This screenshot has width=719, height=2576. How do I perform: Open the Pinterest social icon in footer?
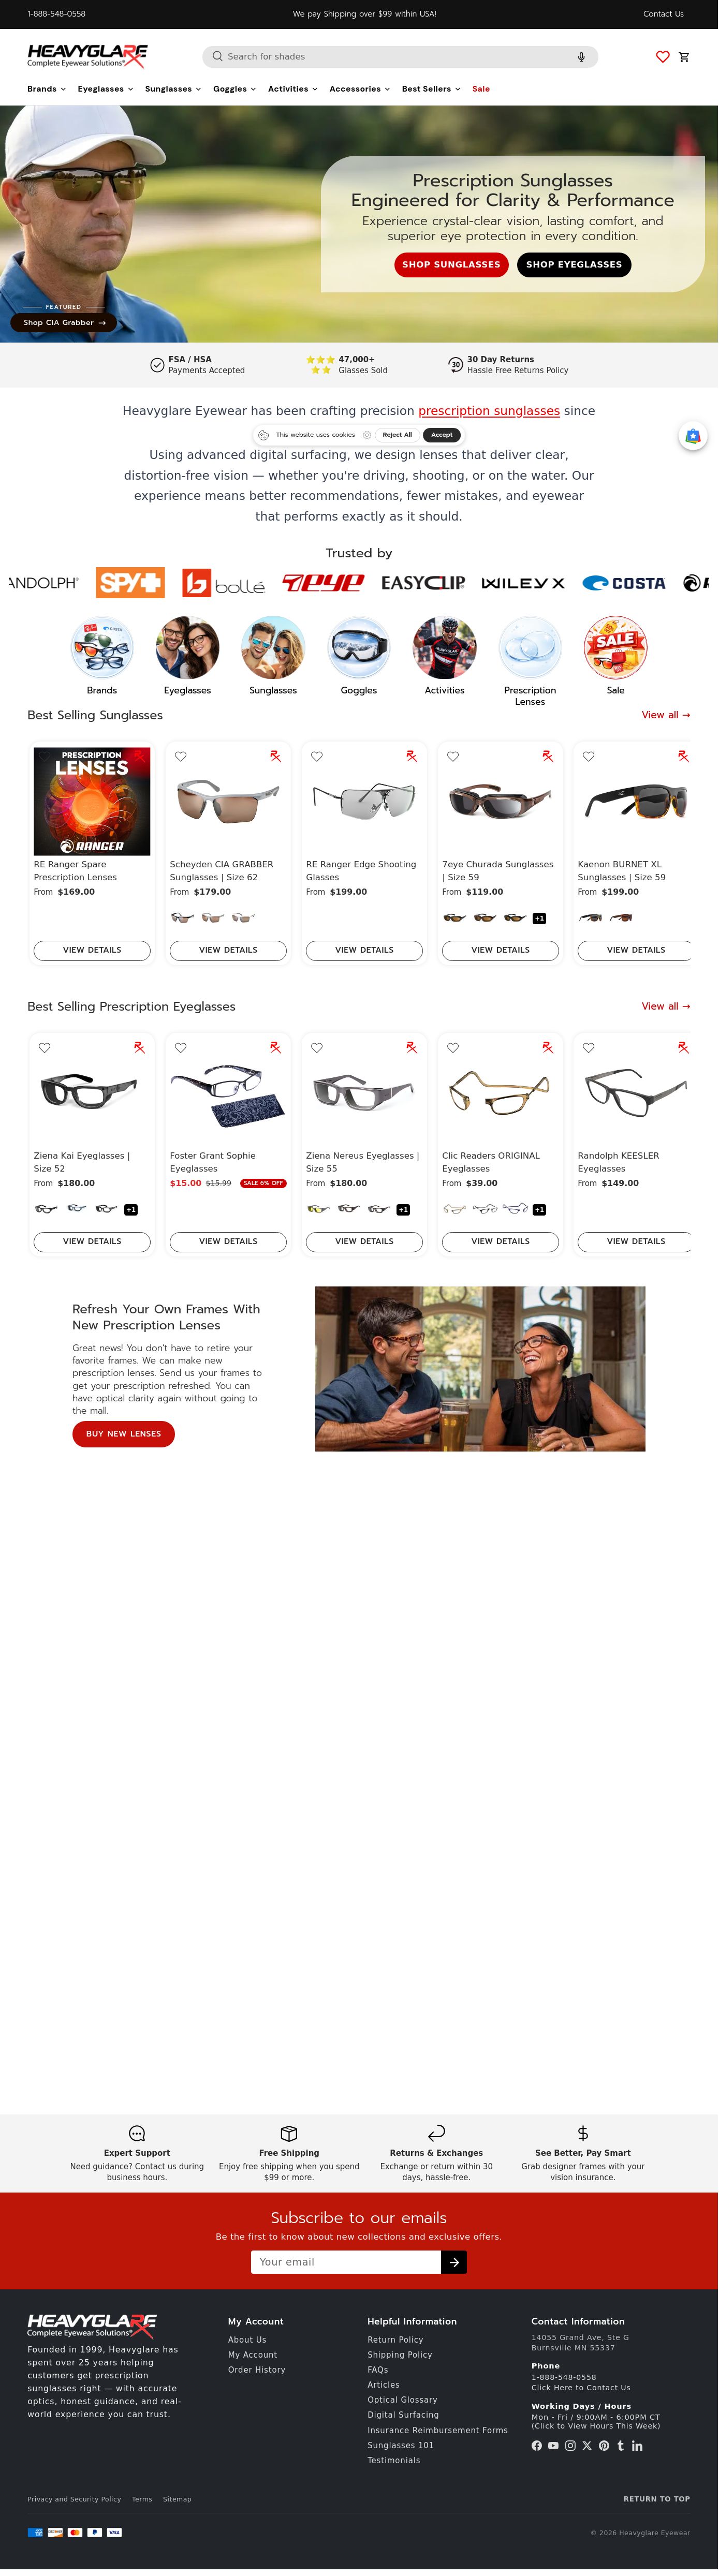point(604,2445)
